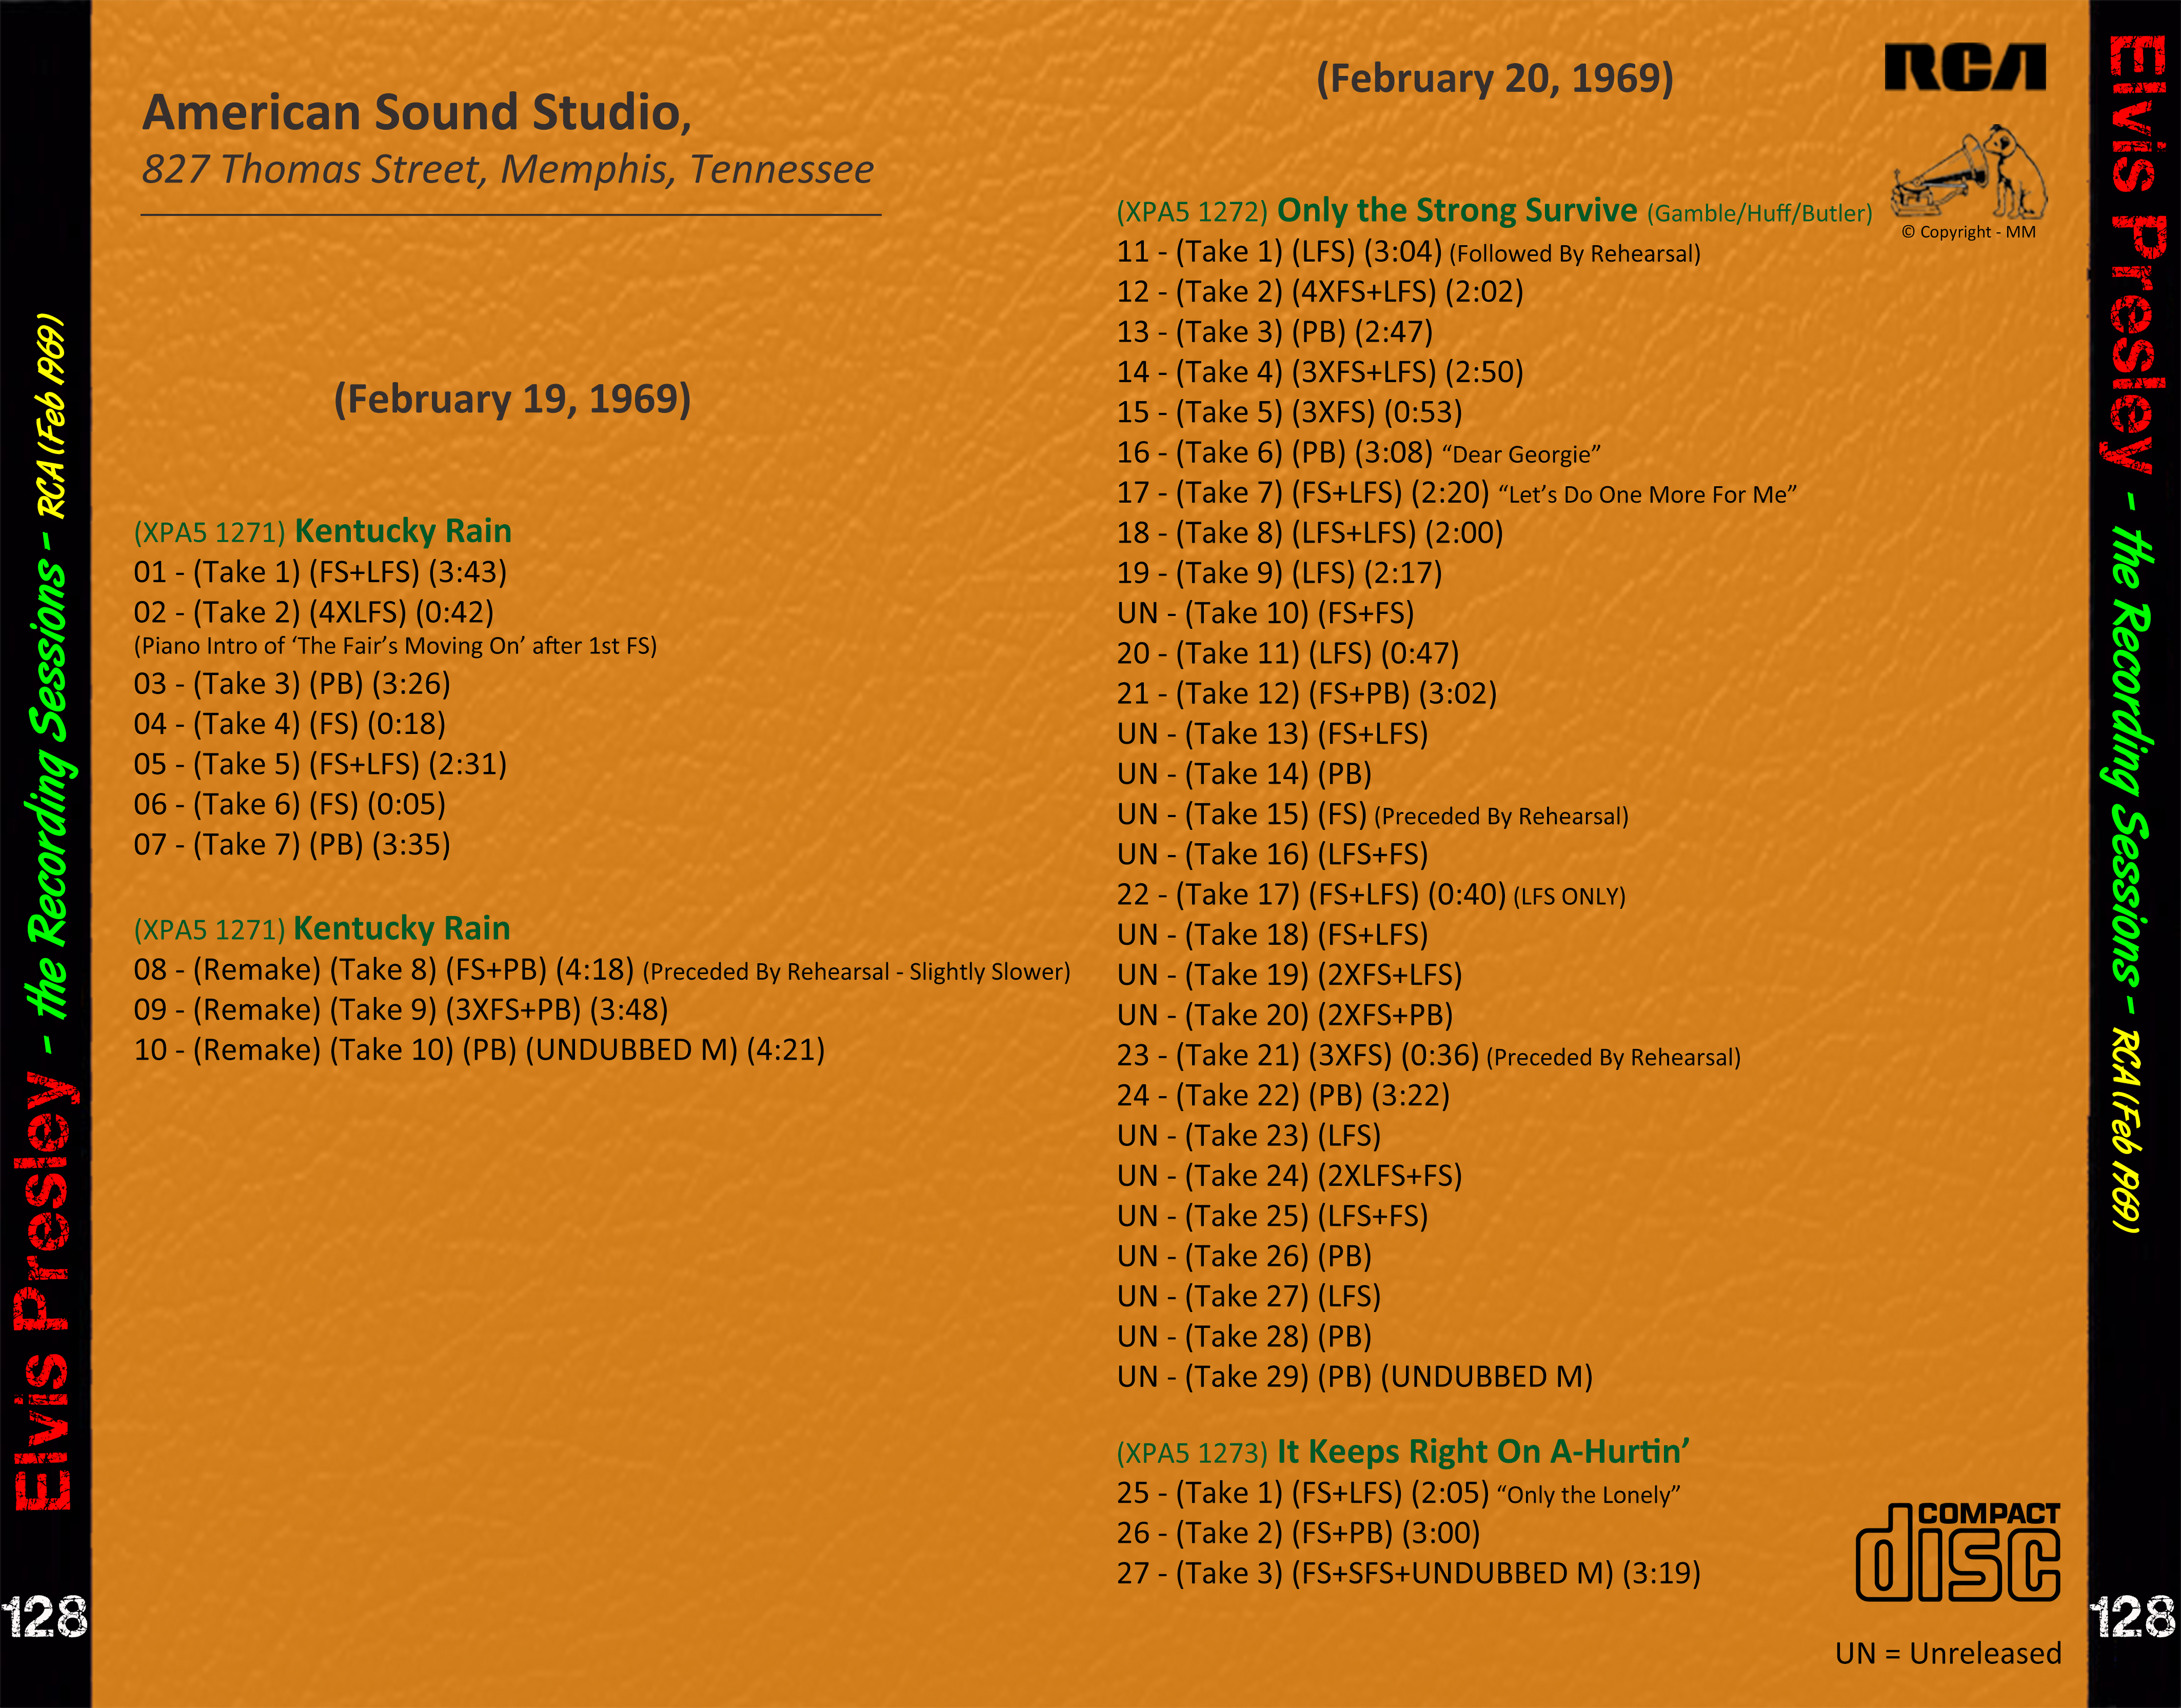Click track '27 - (Take 3) (FS+SFS+UNDUBBED M) (3:19)'
Screen dimensions: 2181x1708
(1409, 1573)
